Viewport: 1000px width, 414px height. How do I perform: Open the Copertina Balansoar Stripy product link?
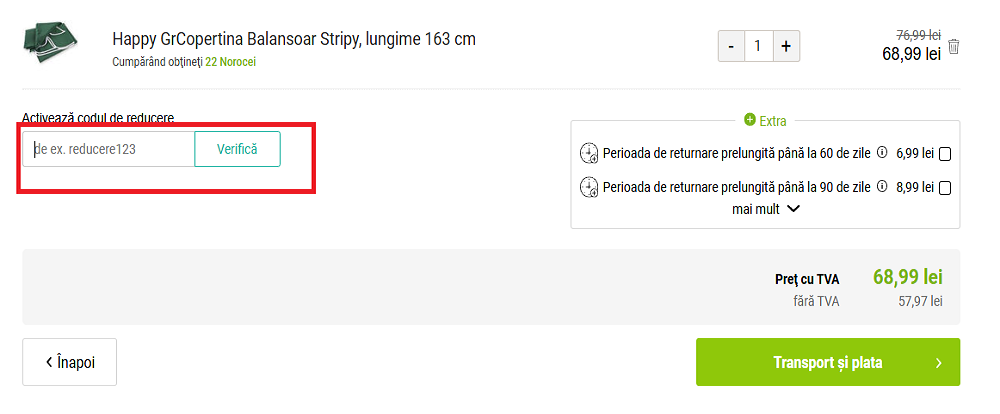294,39
